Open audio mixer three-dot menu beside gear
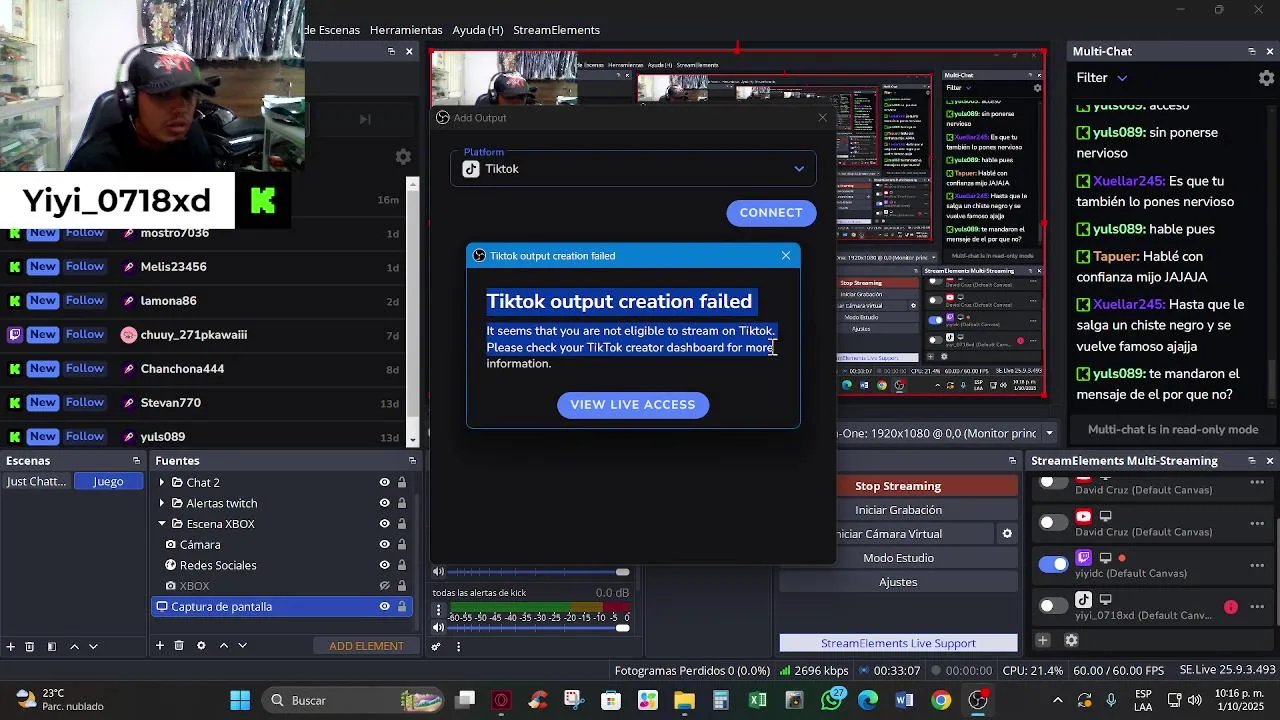The width and height of the screenshot is (1280, 720). 458,647
